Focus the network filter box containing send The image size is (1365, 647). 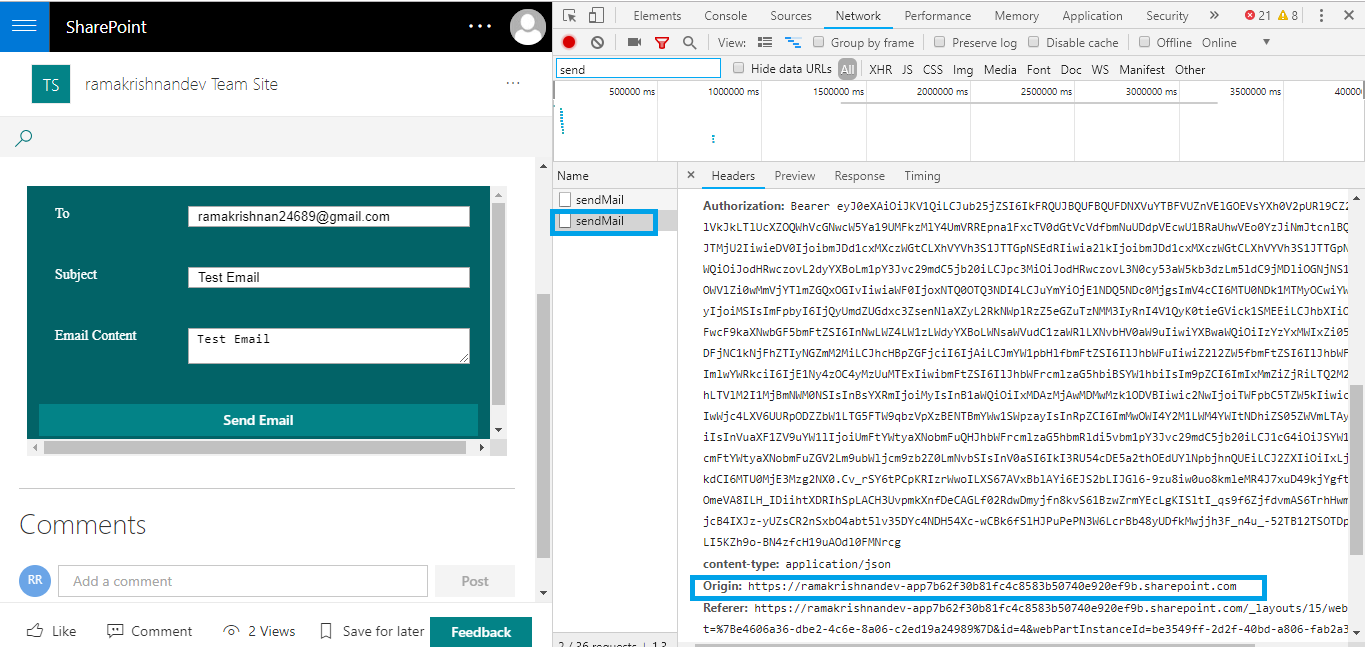pos(638,69)
